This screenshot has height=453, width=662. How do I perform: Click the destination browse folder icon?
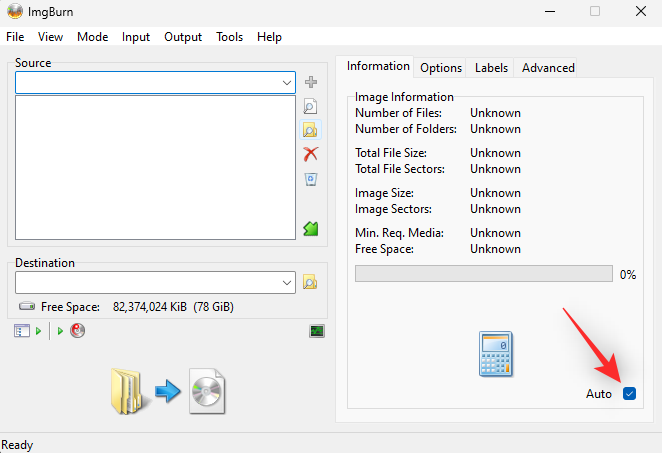(x=310, y=282)
